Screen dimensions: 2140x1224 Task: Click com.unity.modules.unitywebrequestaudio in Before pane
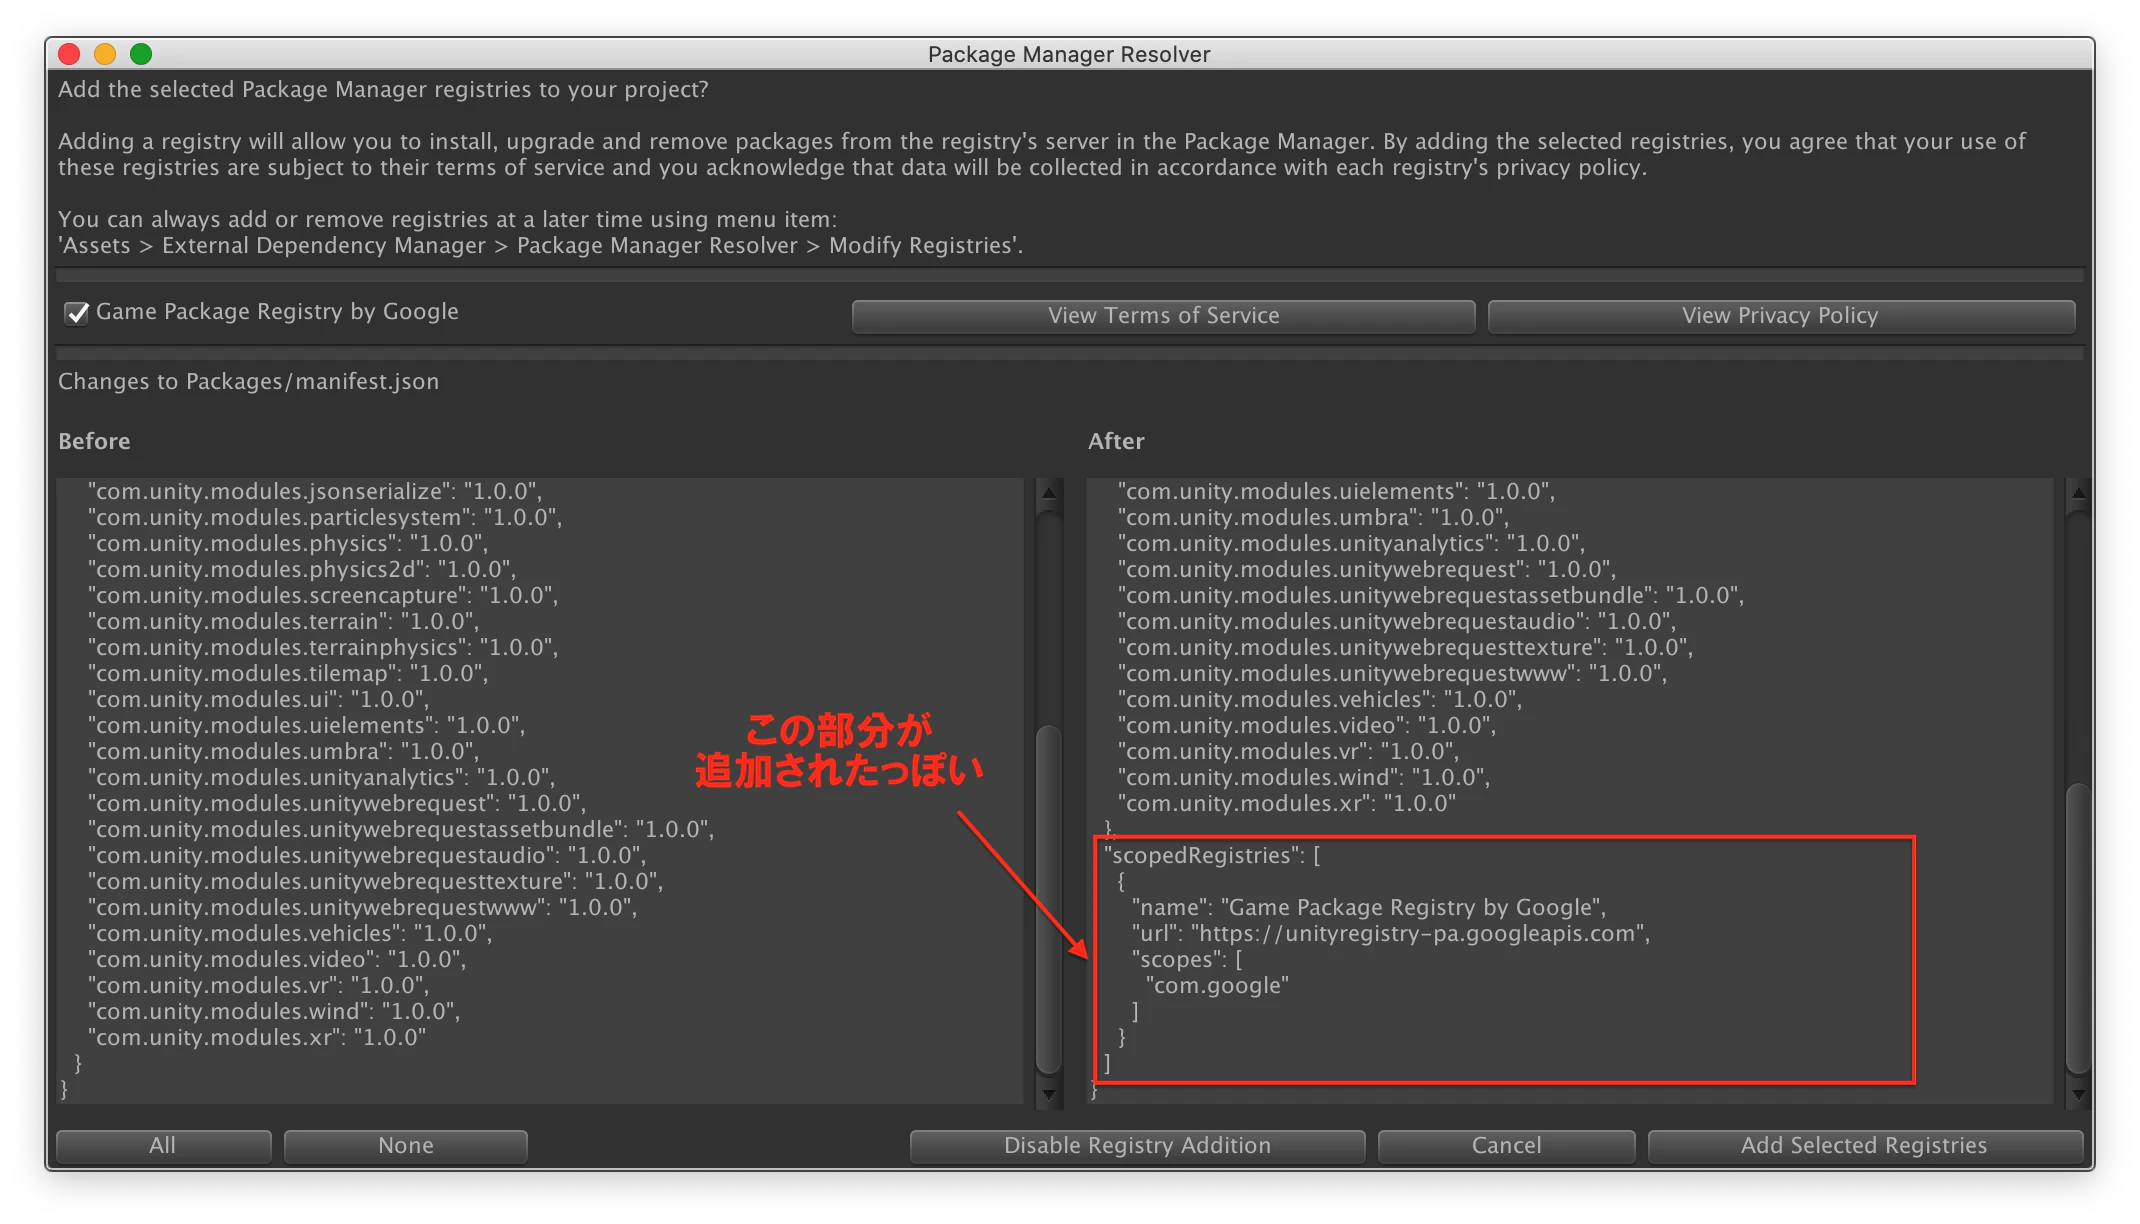(x=367, y=856)
